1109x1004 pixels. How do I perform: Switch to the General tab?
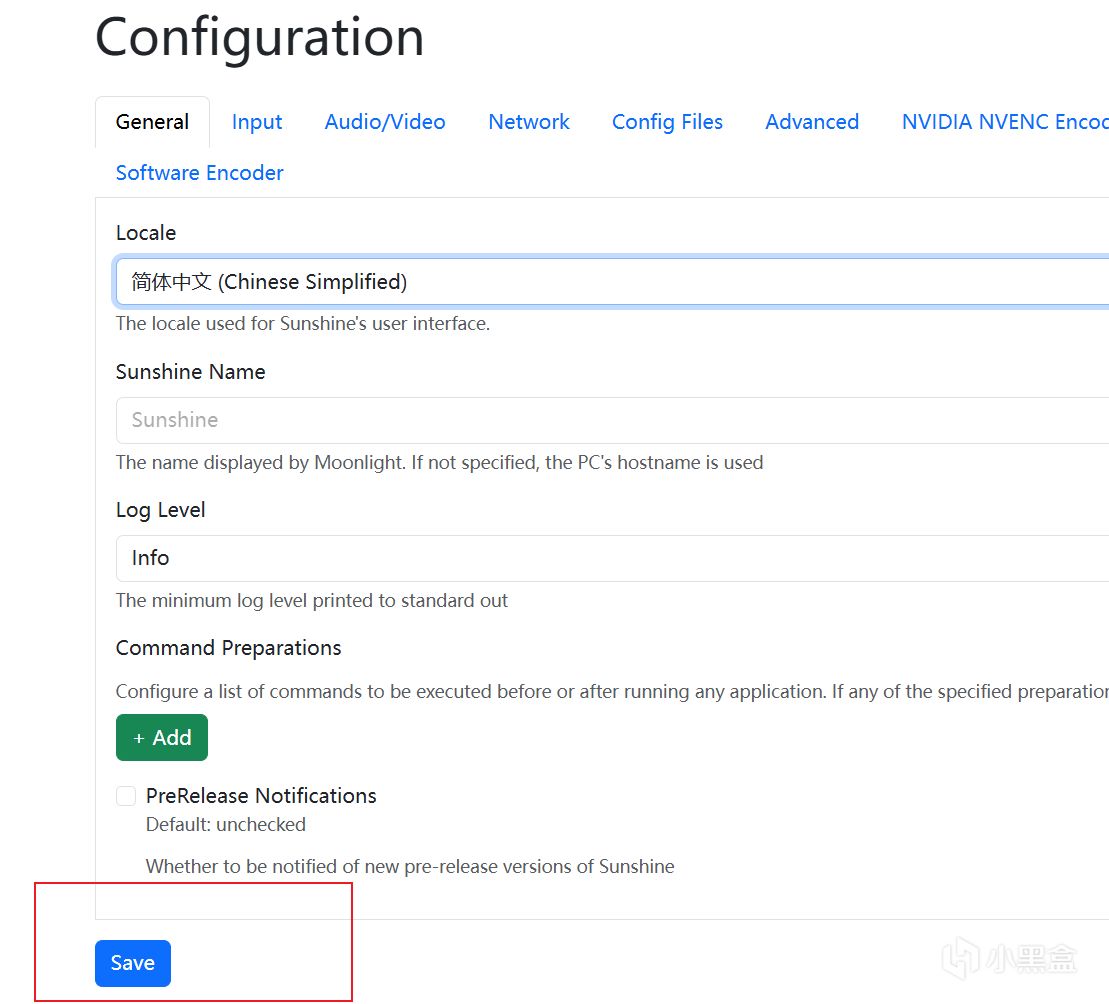coord(152,122)
